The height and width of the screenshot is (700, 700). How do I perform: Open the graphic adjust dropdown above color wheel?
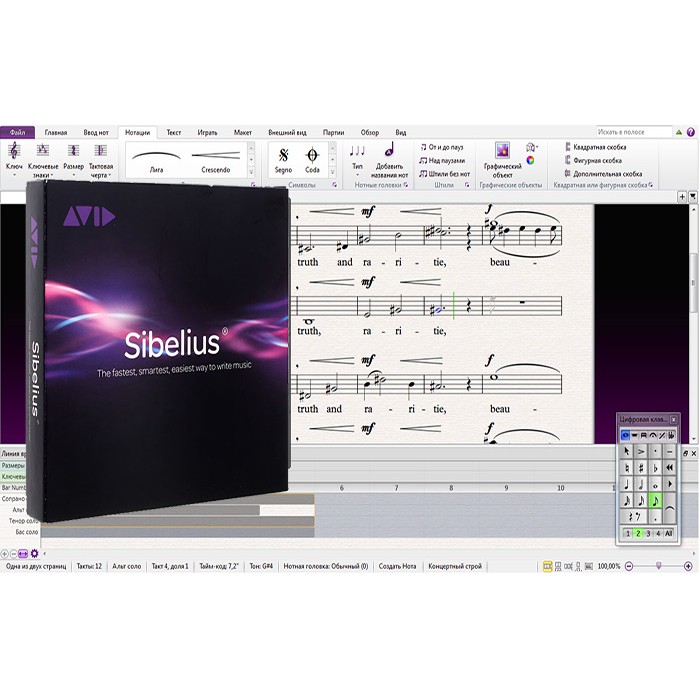tap(532, 147)
